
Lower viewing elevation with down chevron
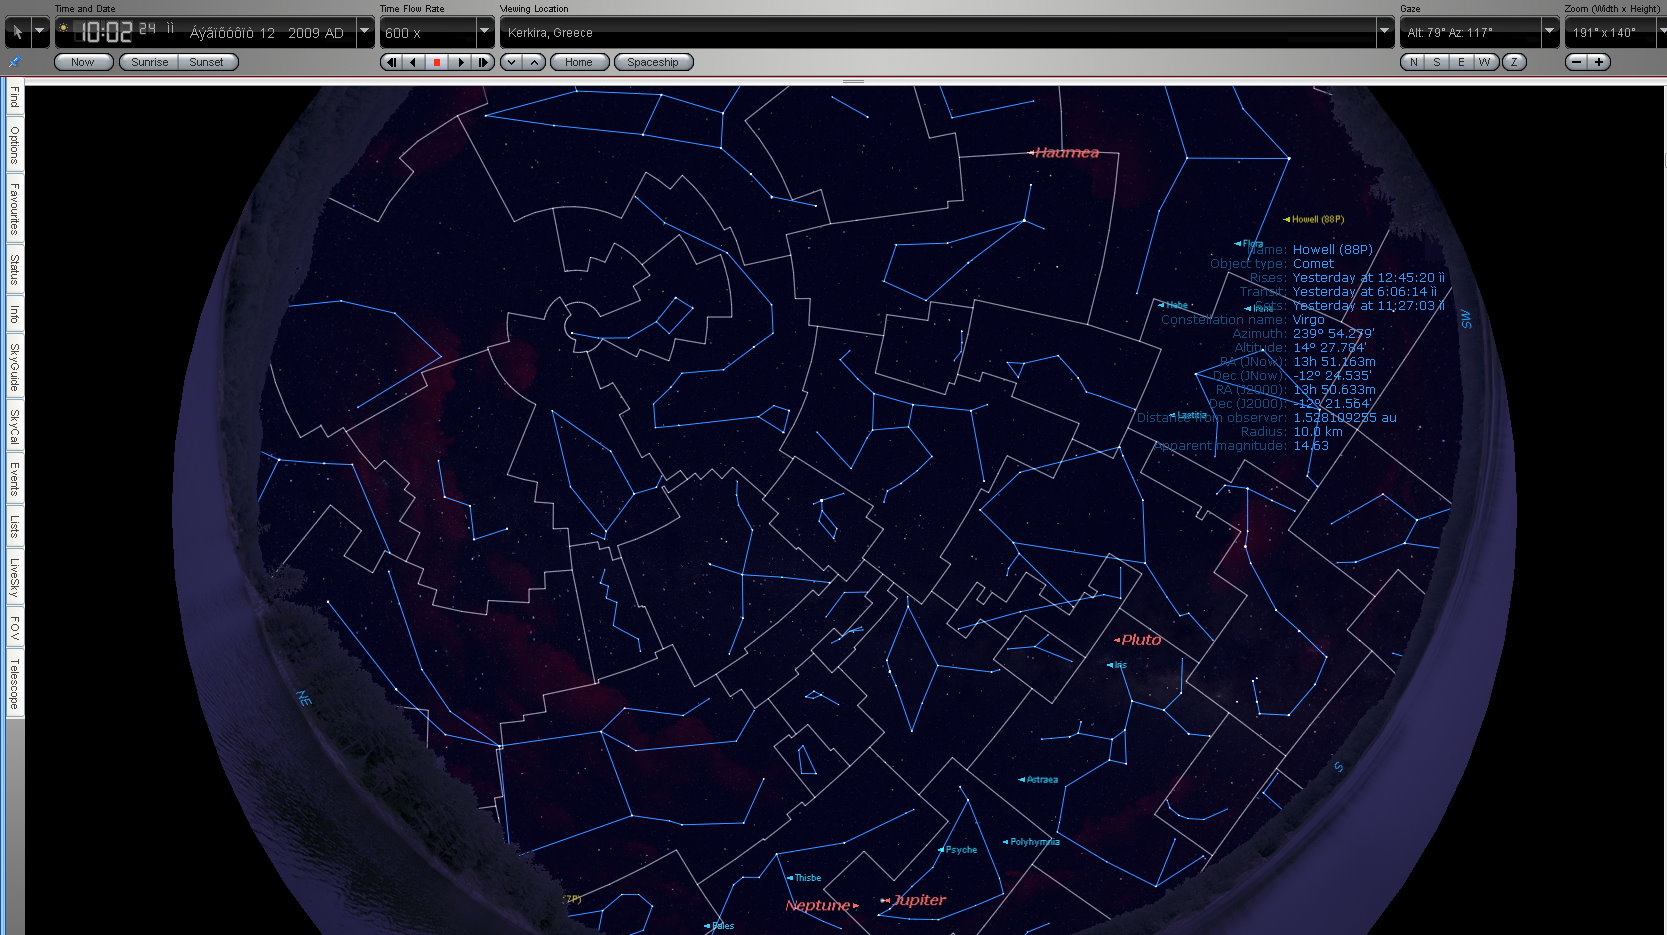pyautogui.click(x=512, y=62)
